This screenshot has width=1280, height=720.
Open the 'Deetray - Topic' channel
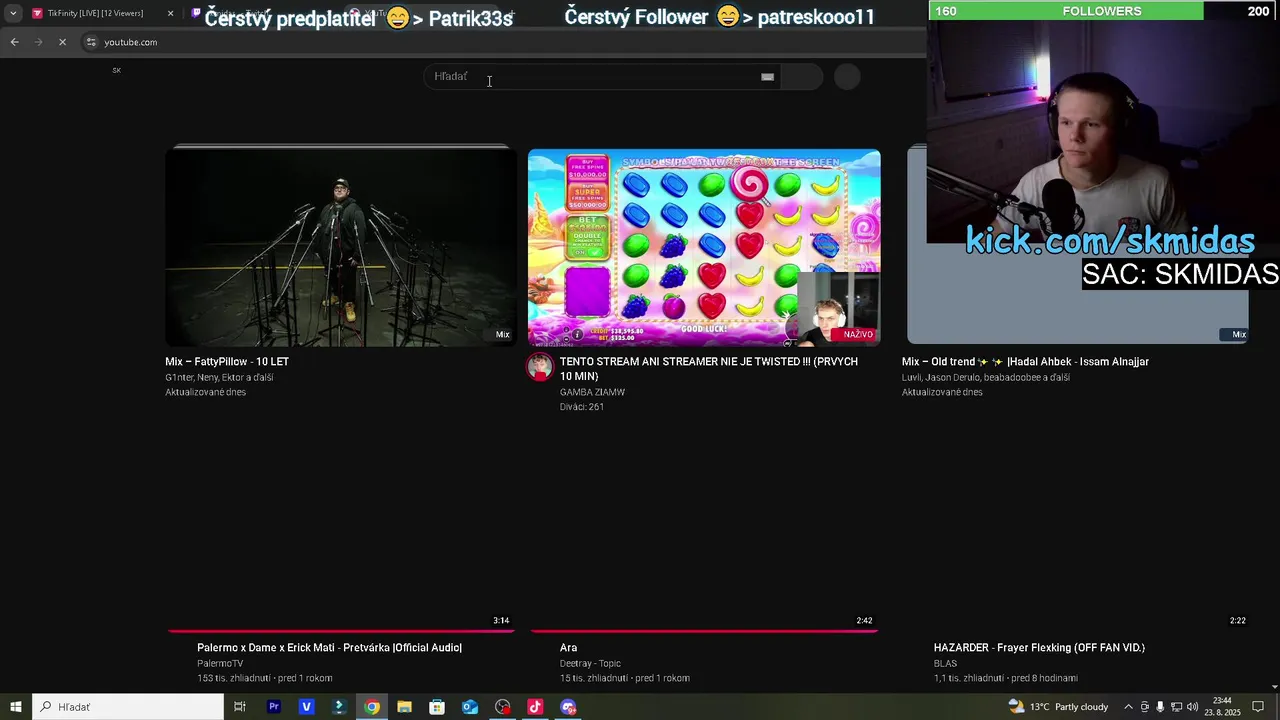click(x=590, y=663)
